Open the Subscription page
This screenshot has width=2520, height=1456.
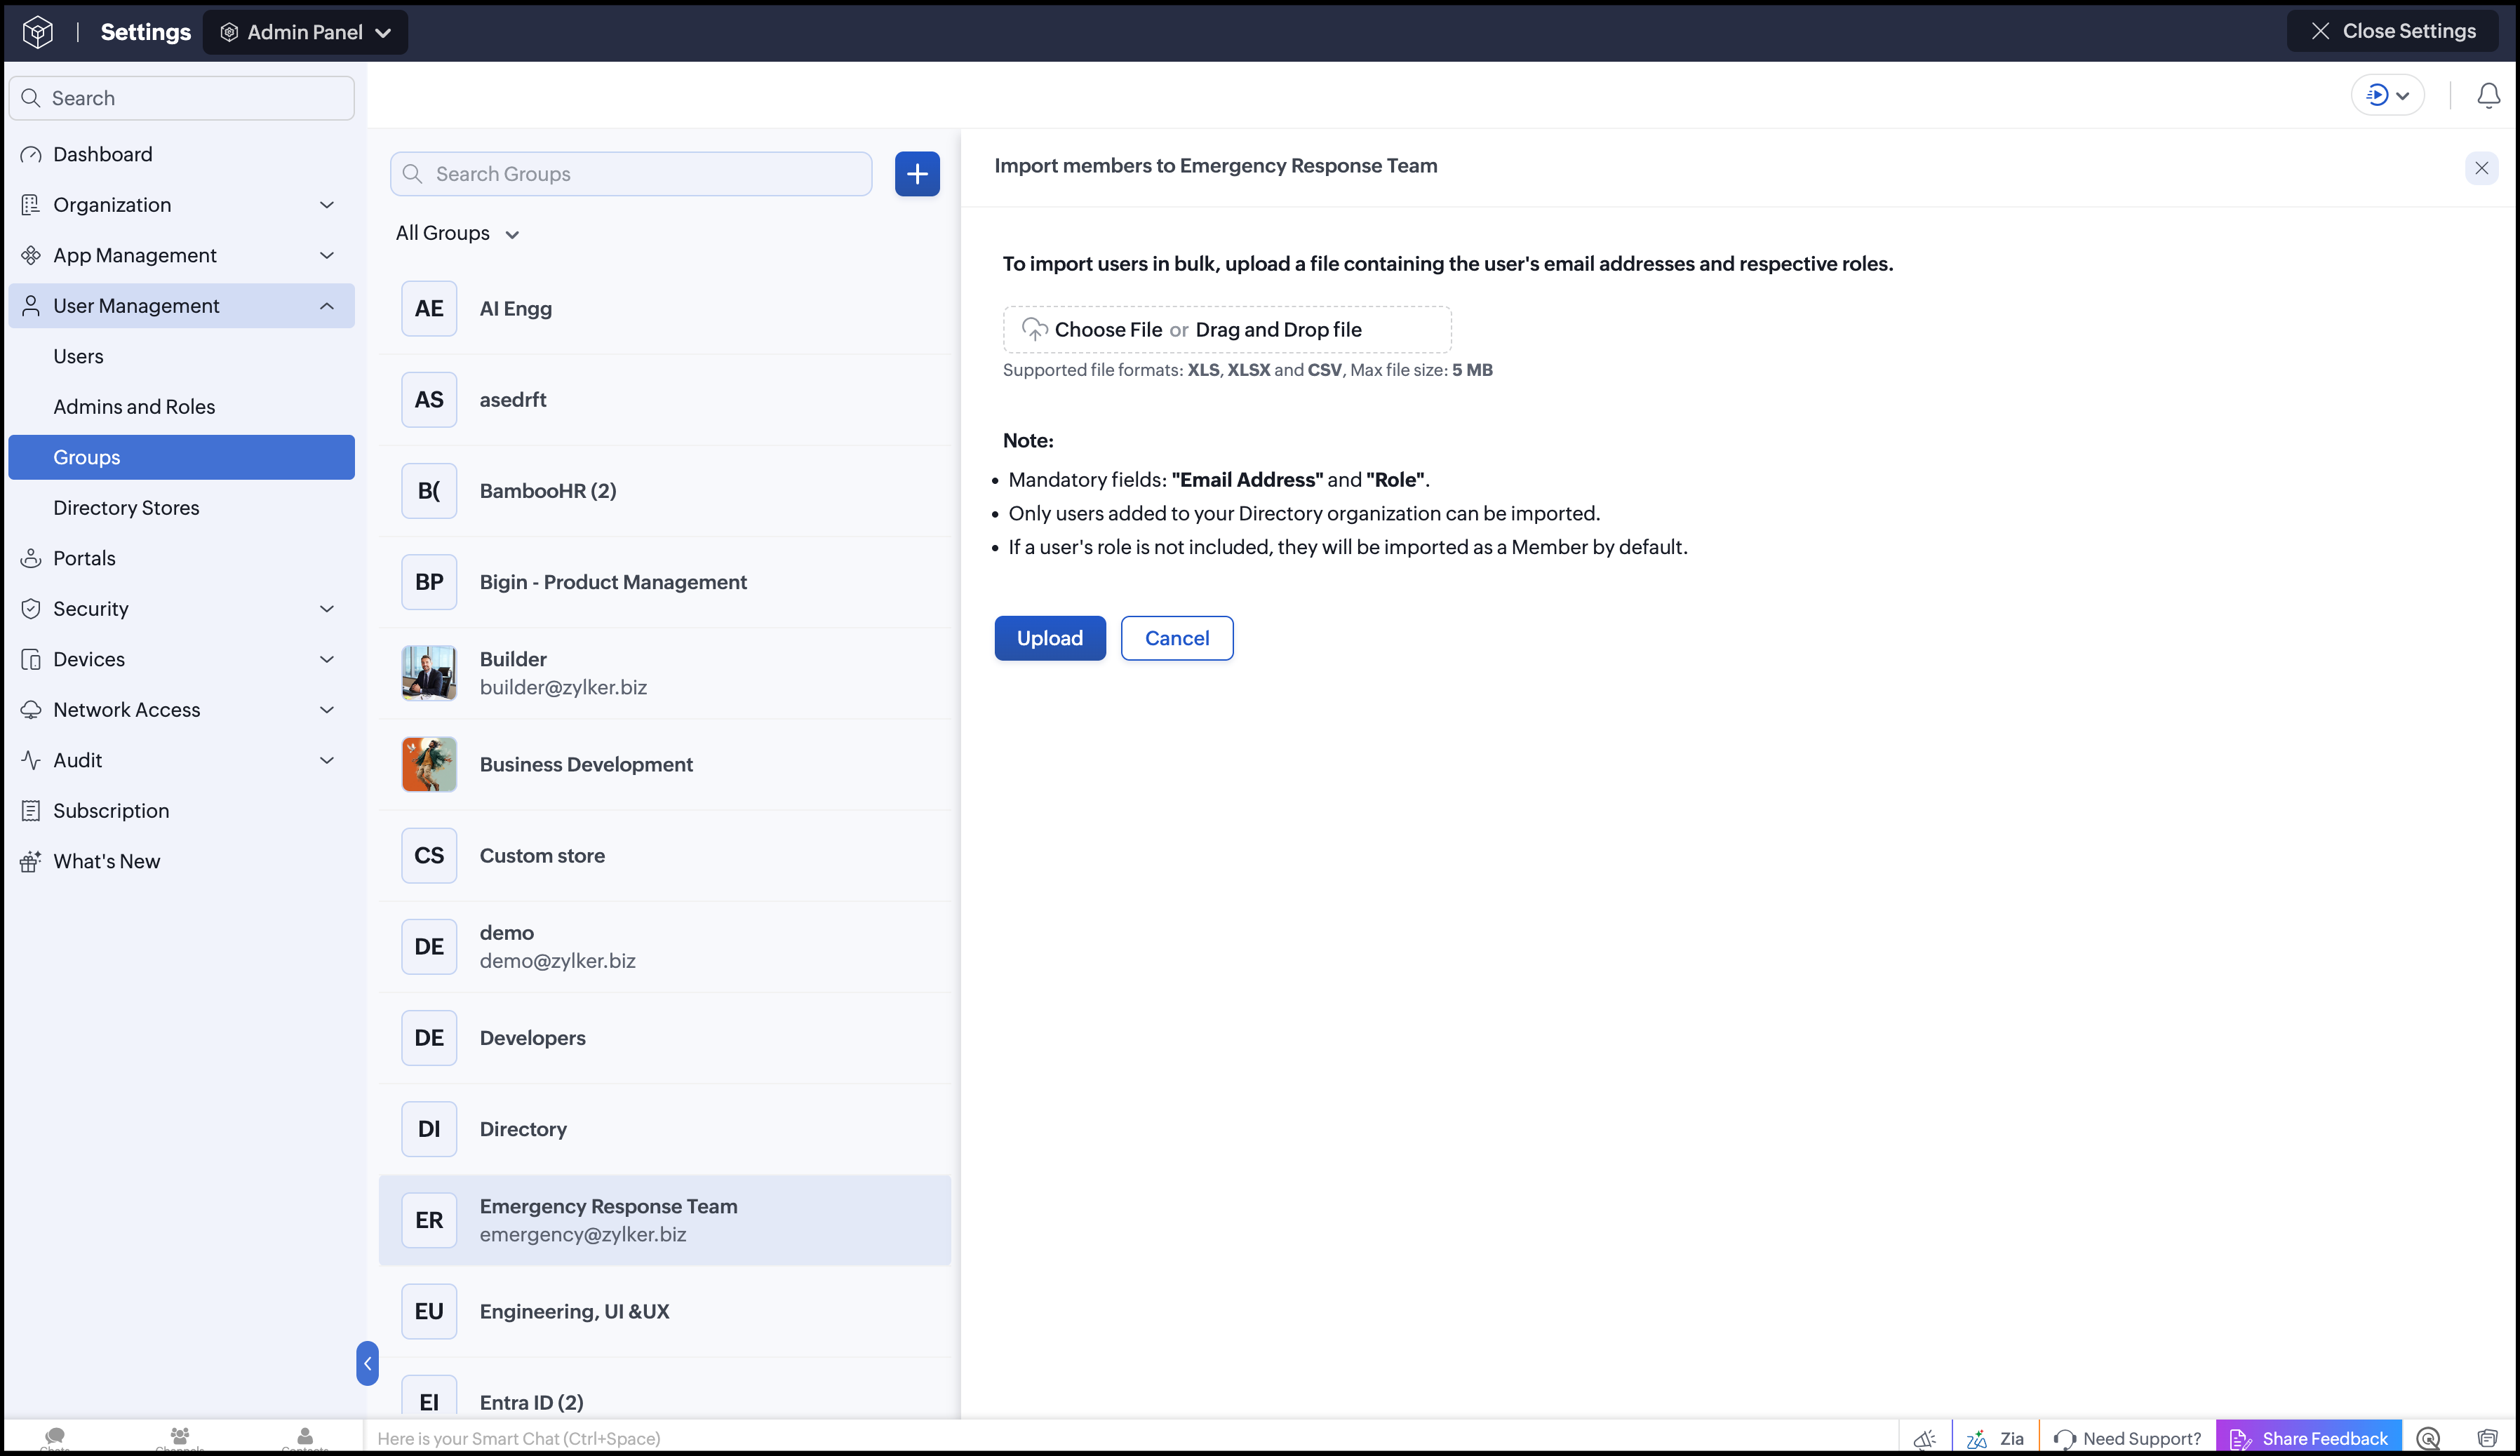(182, 811)
